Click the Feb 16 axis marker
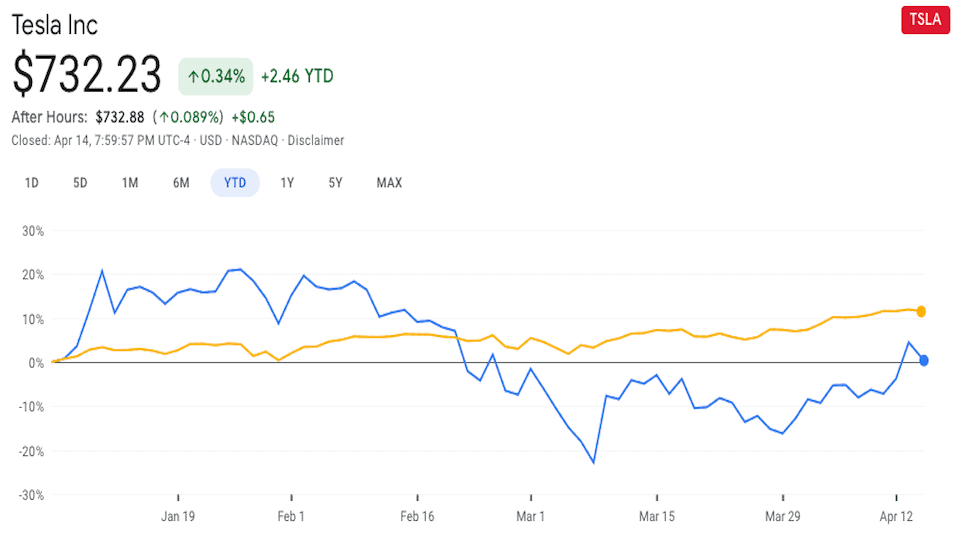This screenshot has width=960, height=540. pyautogui.click(x=417, y=517)
